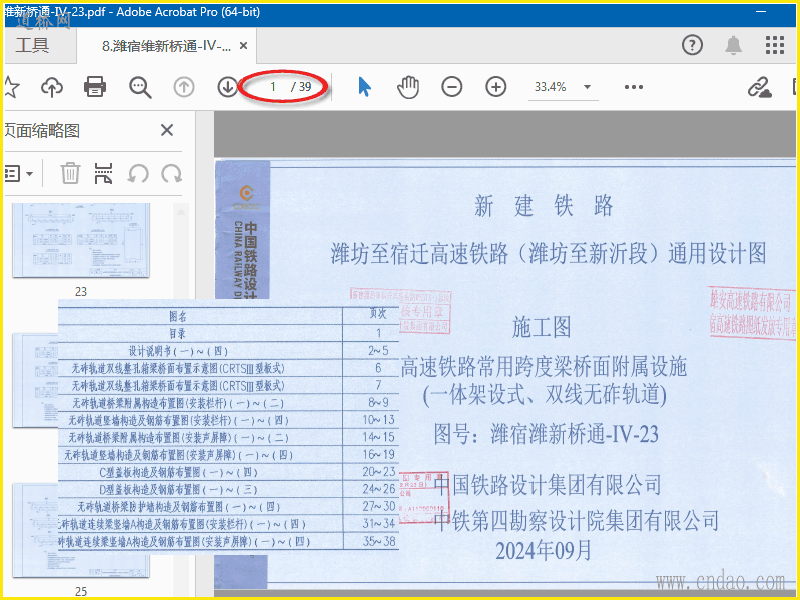Select the hand pan tool
The image size is (800, 600).
click(x=408, y=87)
